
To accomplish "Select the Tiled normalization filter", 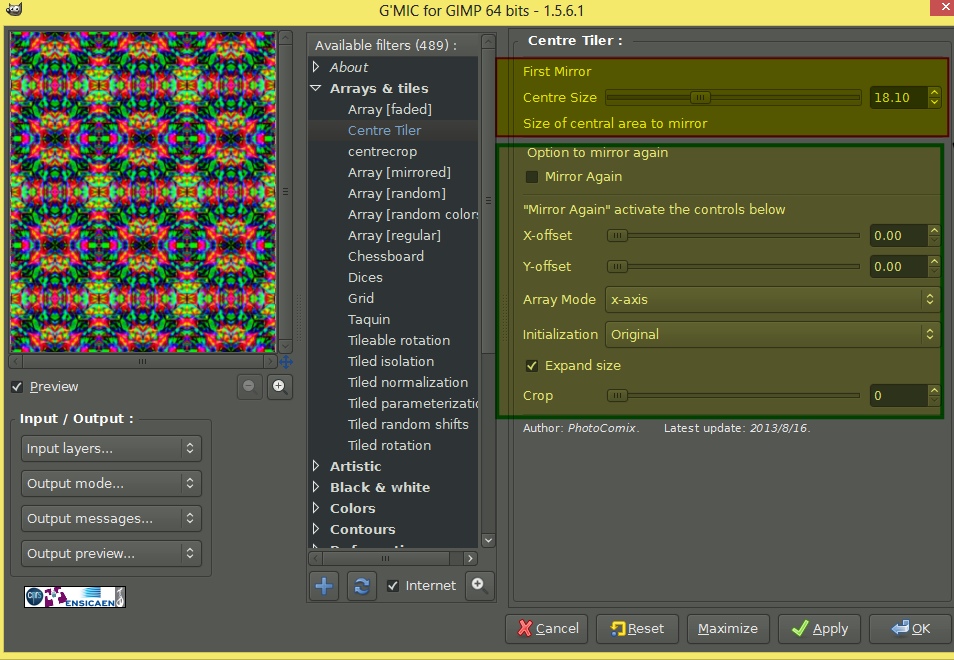I will point(408,382).
